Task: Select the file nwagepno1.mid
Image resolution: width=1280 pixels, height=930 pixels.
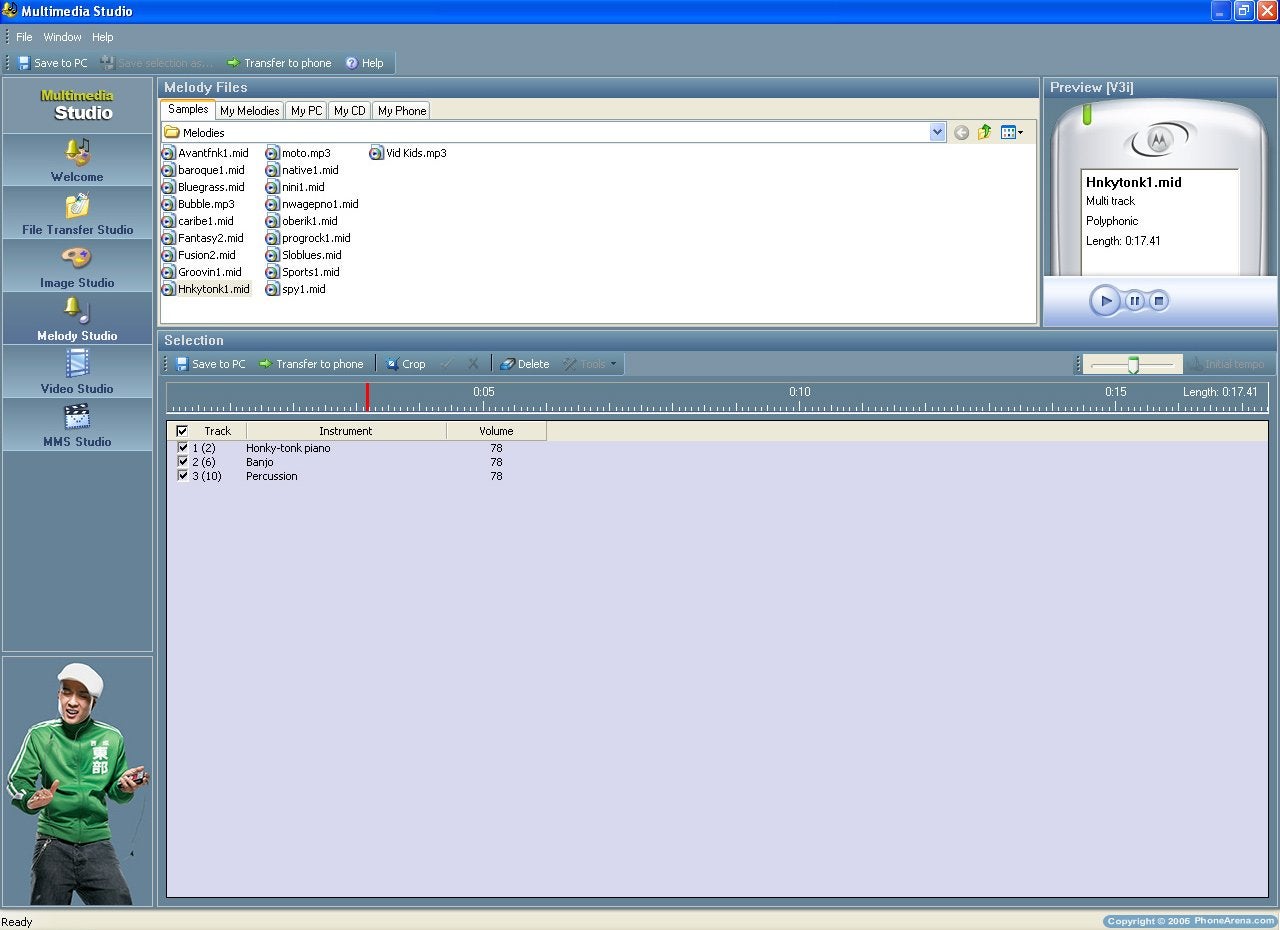Action: pyautogui.click(x=312, y=204)
